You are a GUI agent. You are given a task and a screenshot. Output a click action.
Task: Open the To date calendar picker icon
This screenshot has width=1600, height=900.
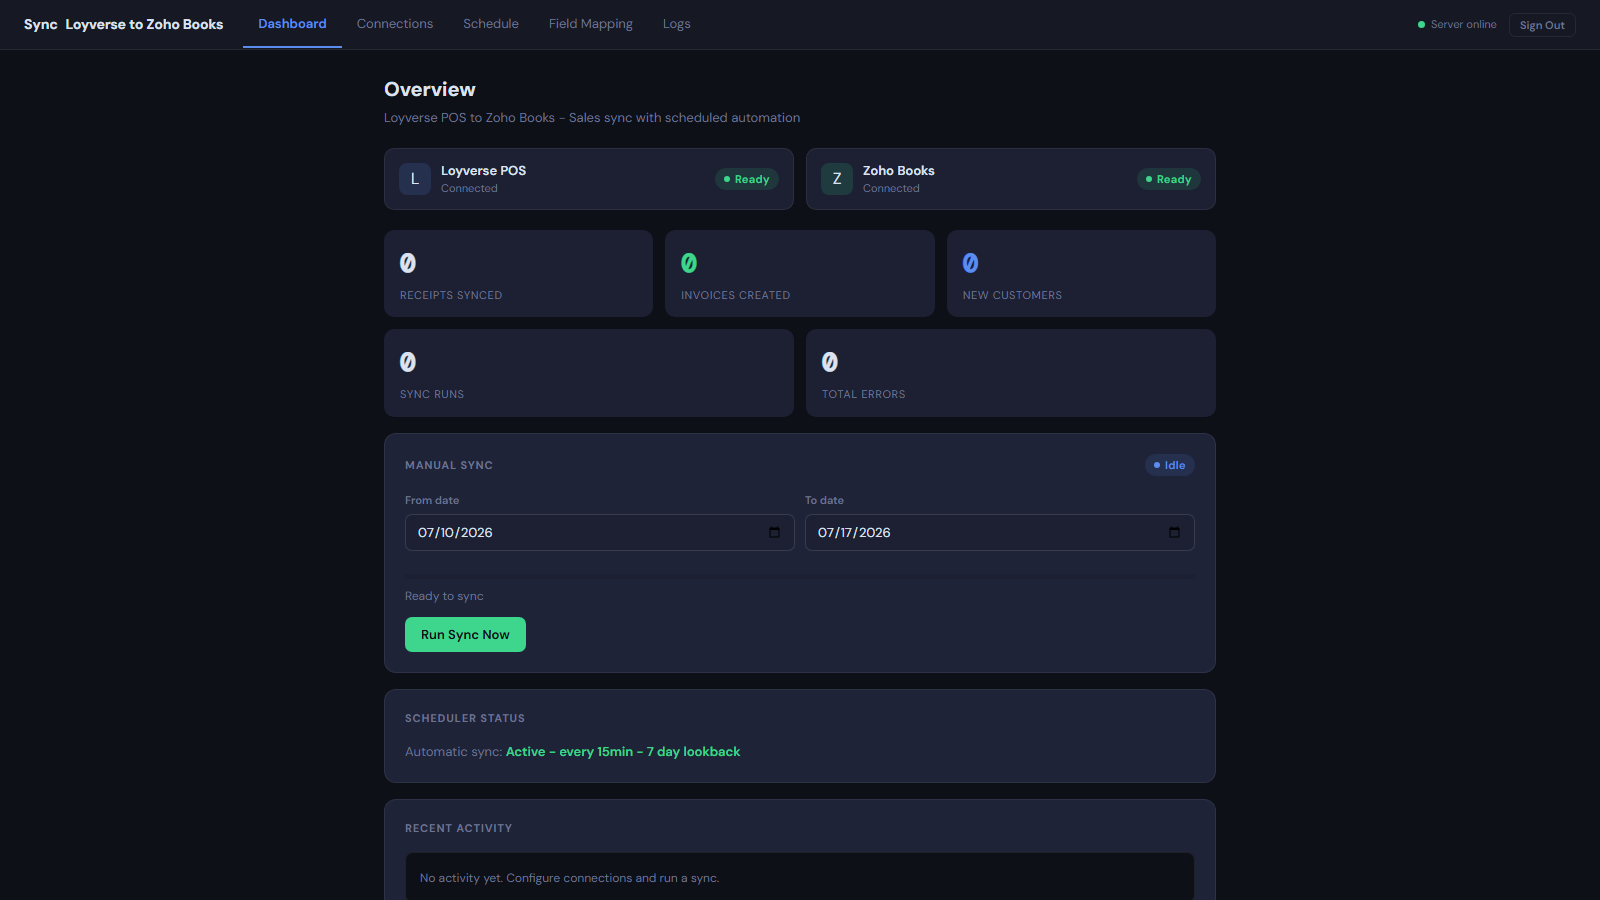[1174, 532]
